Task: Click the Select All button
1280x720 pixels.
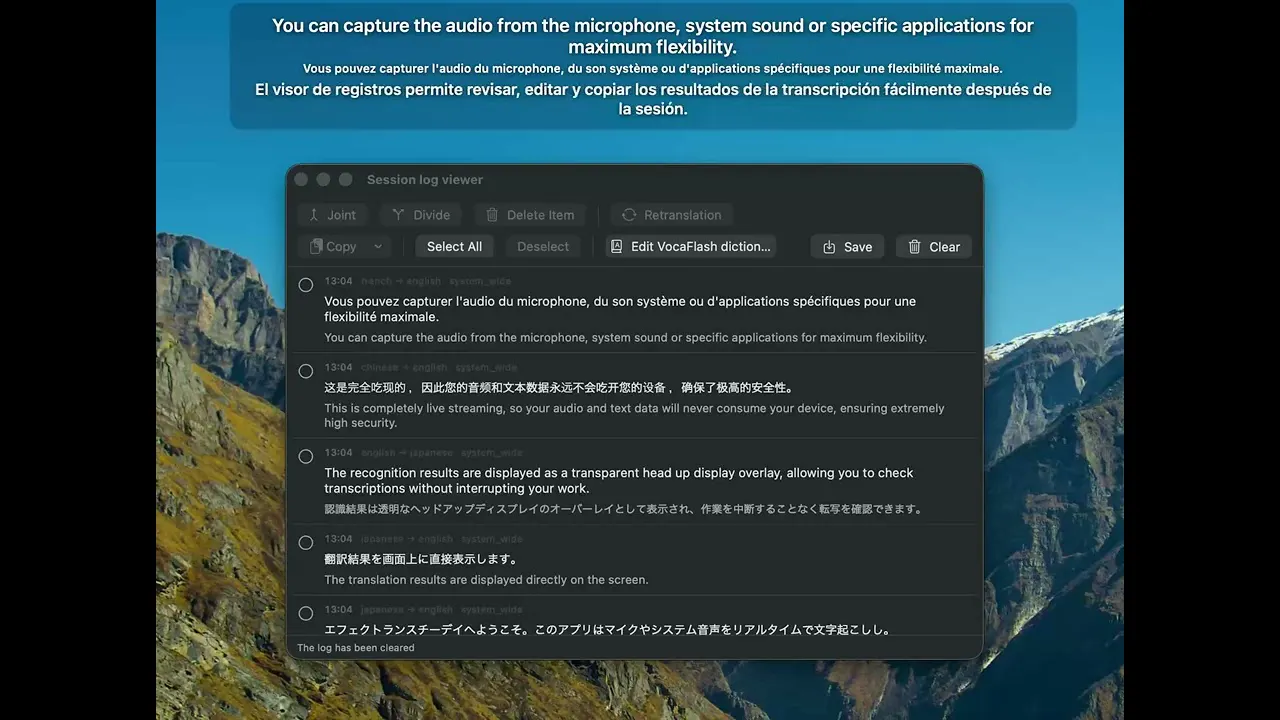Action: [x=454, y=247]
